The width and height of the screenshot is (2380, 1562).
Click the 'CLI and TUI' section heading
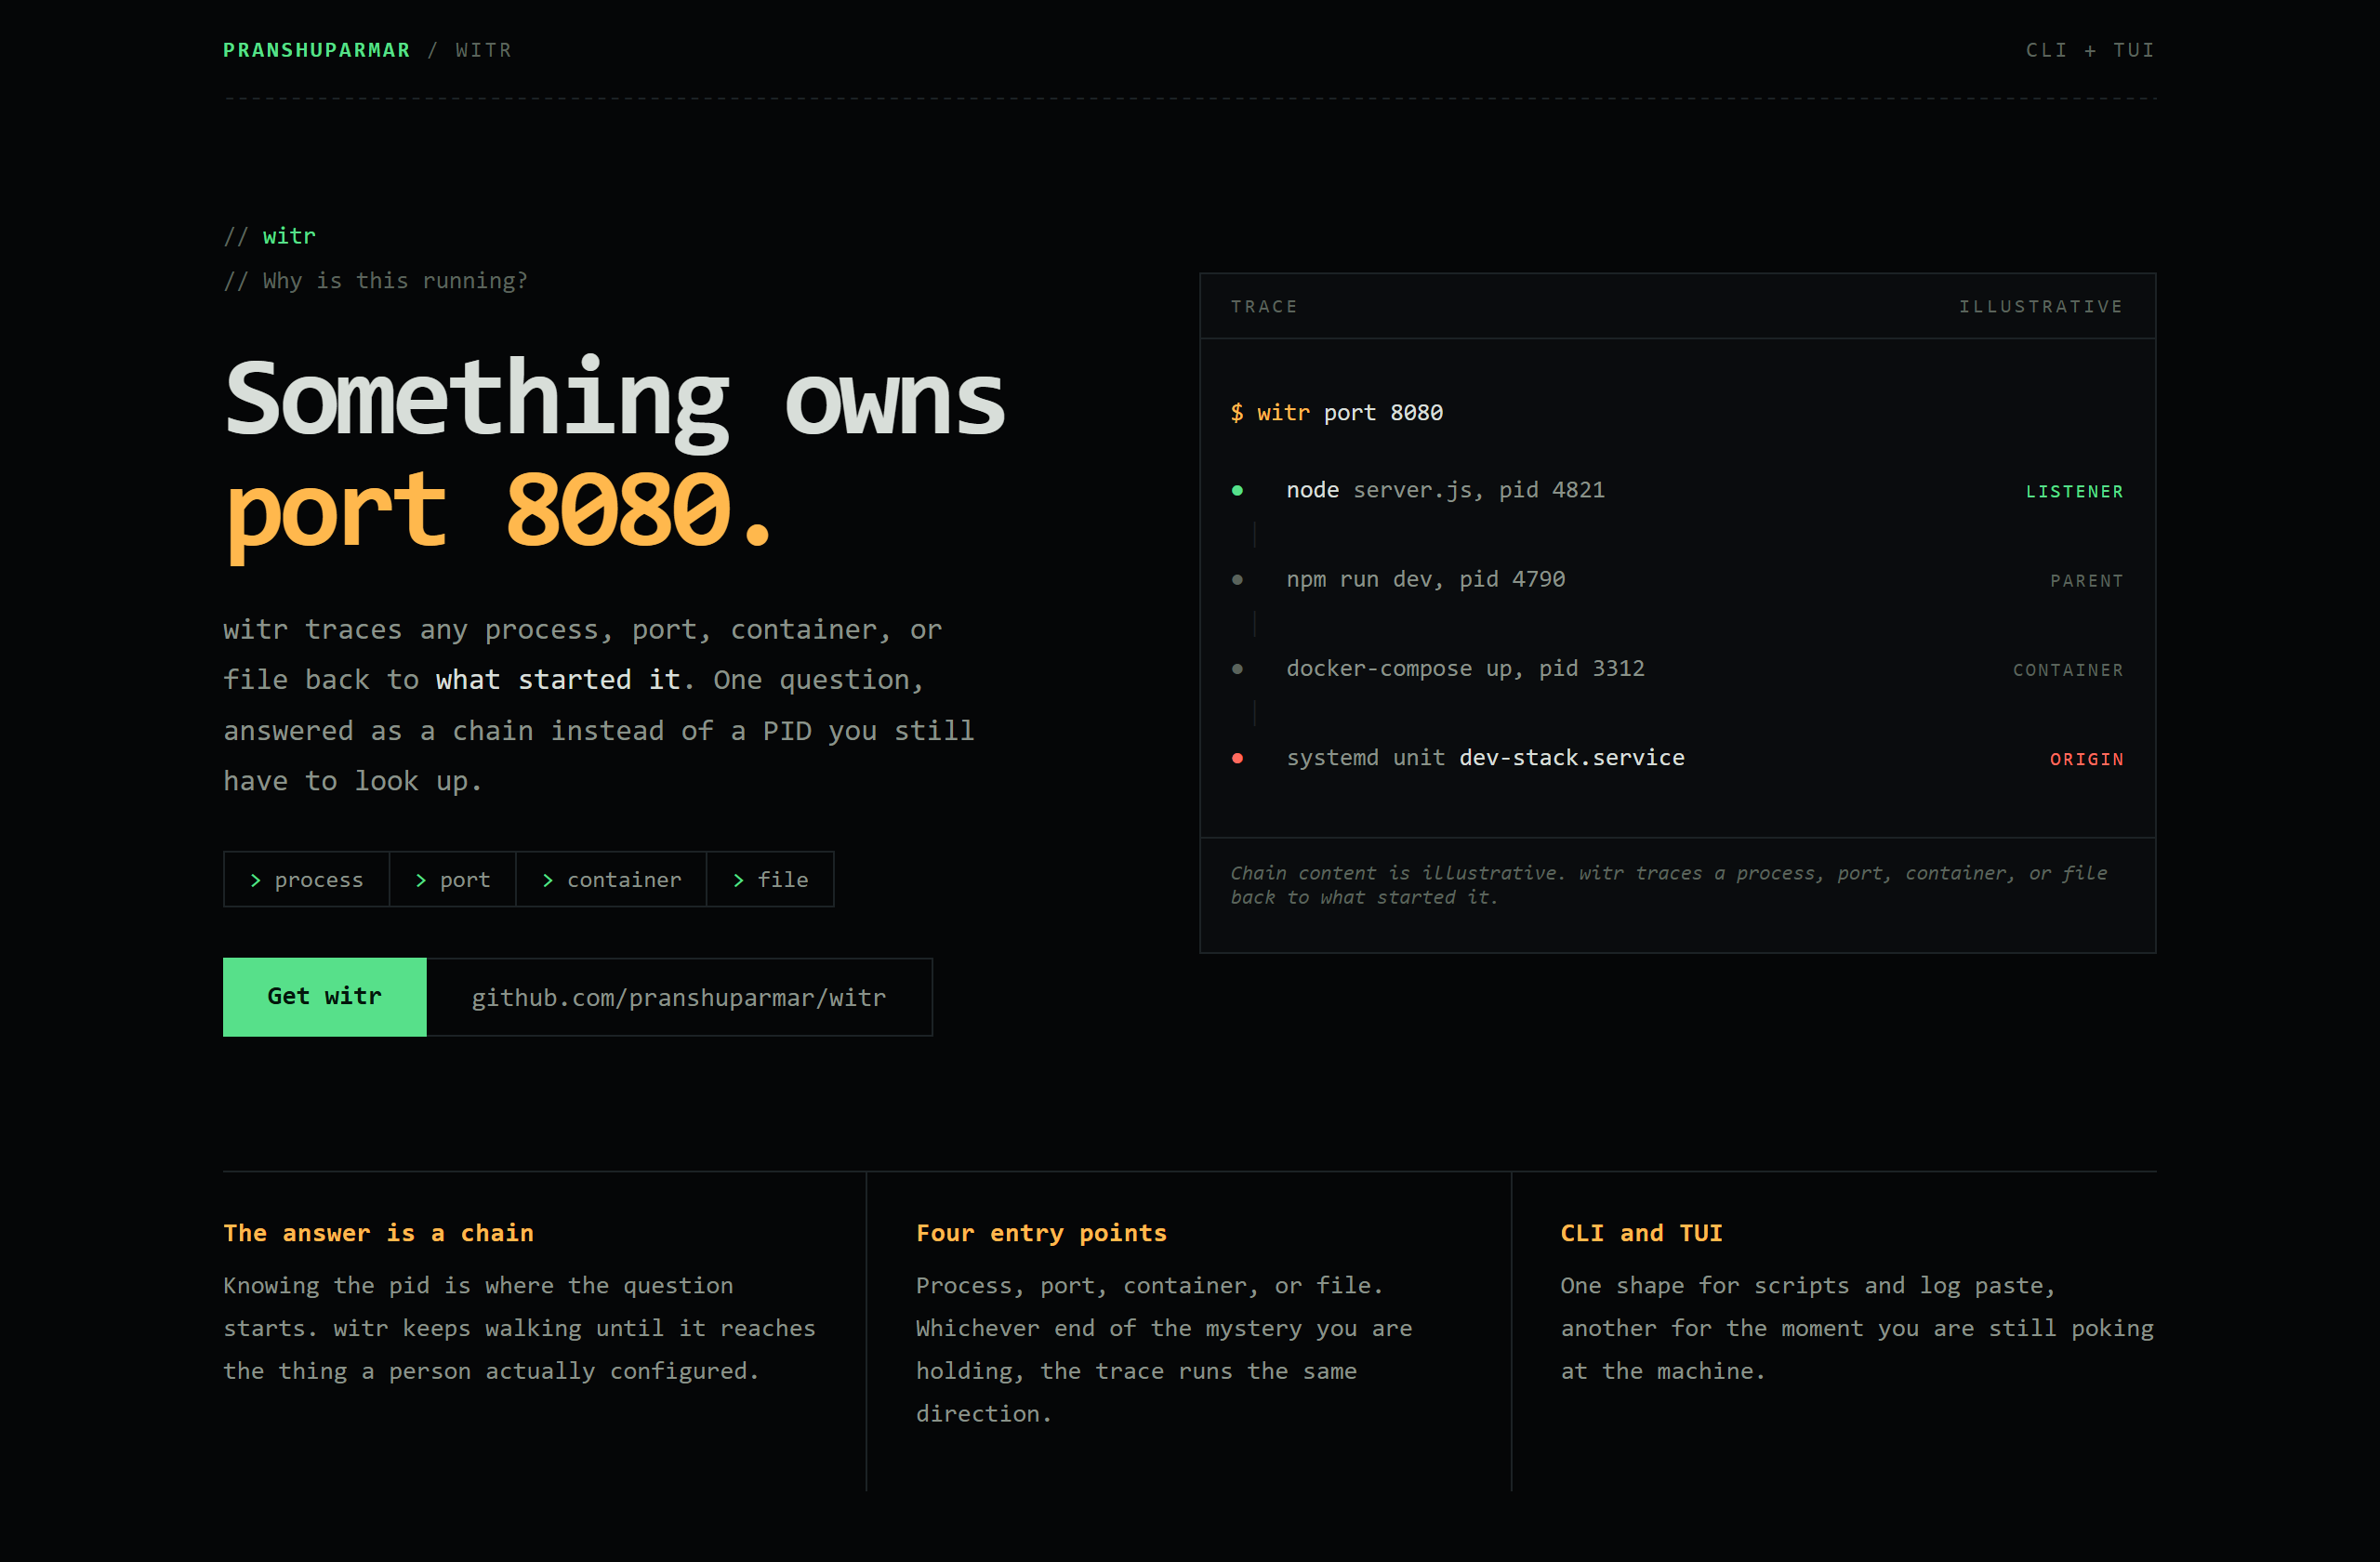point(1641,1233)
